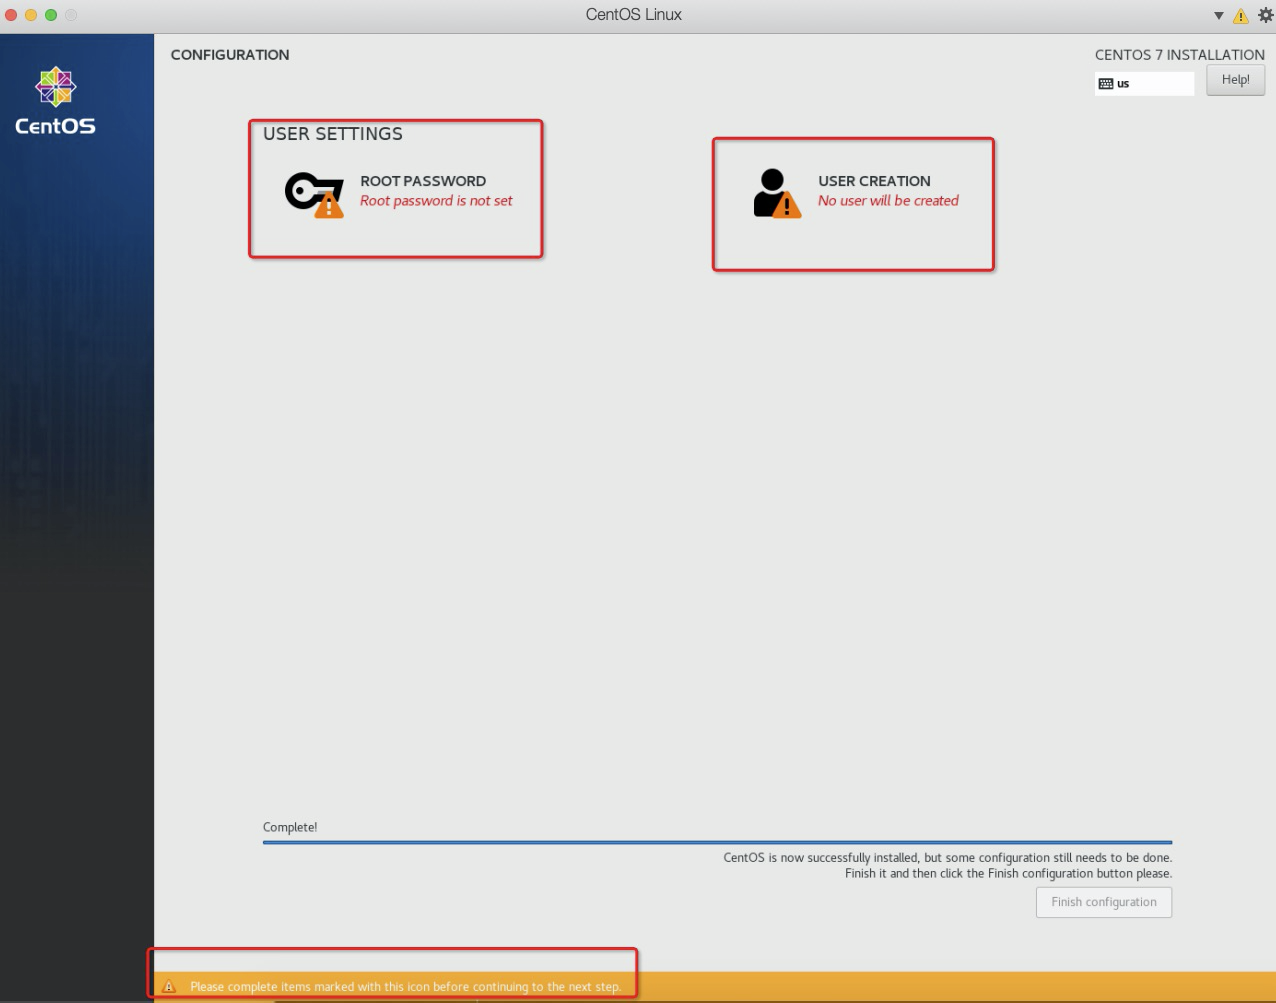Click the CONFIGURATION heading

(230, 55)
